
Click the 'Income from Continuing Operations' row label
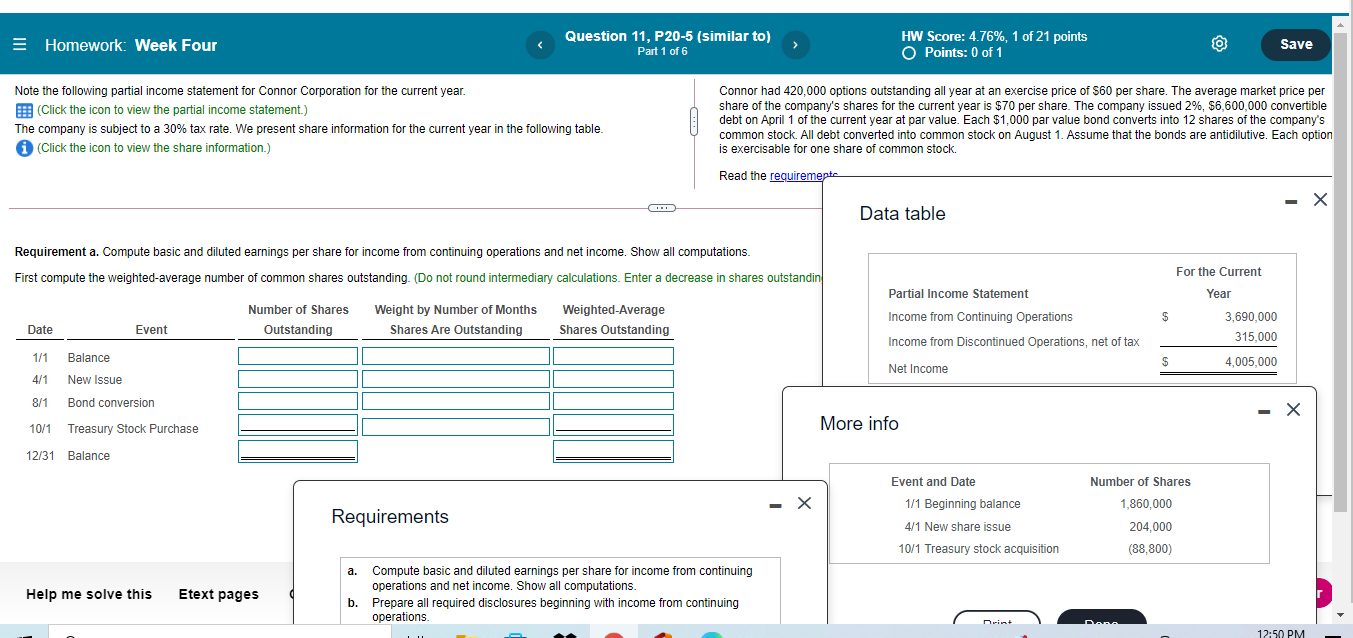(980, 317)
